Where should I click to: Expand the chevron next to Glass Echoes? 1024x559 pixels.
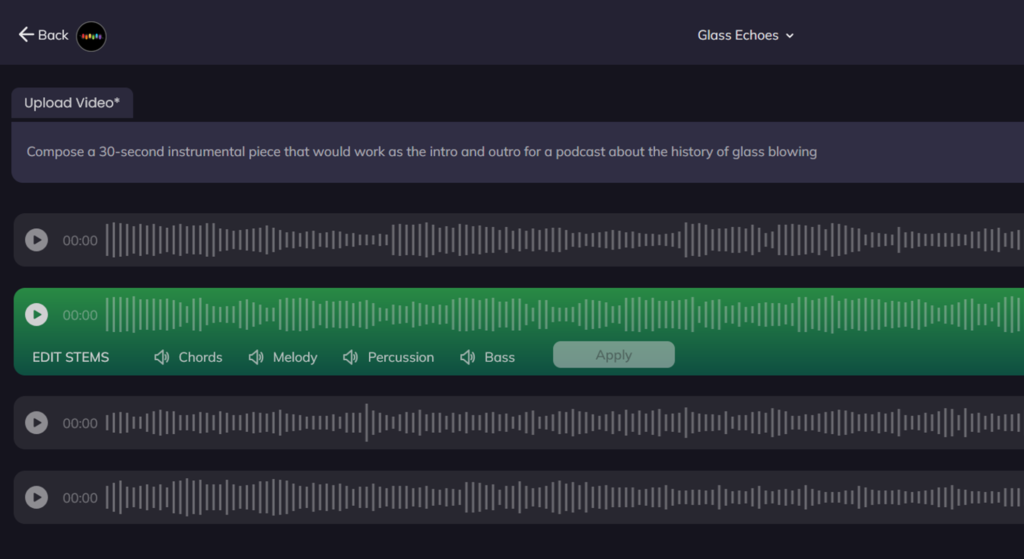coord(790,36)
